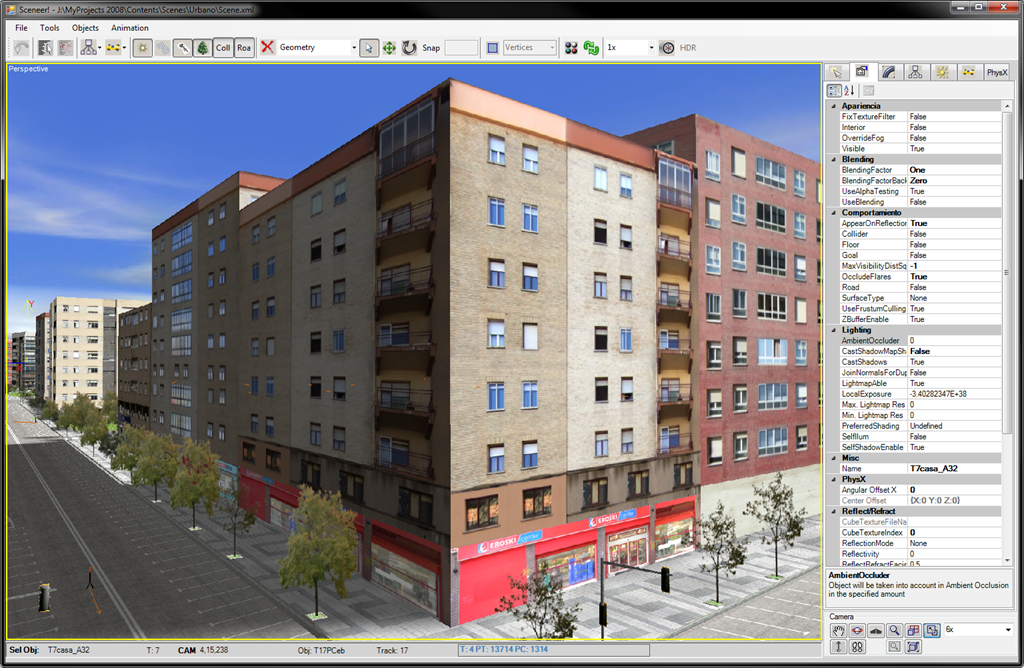Collapse the Blending category

click(834, 159)
